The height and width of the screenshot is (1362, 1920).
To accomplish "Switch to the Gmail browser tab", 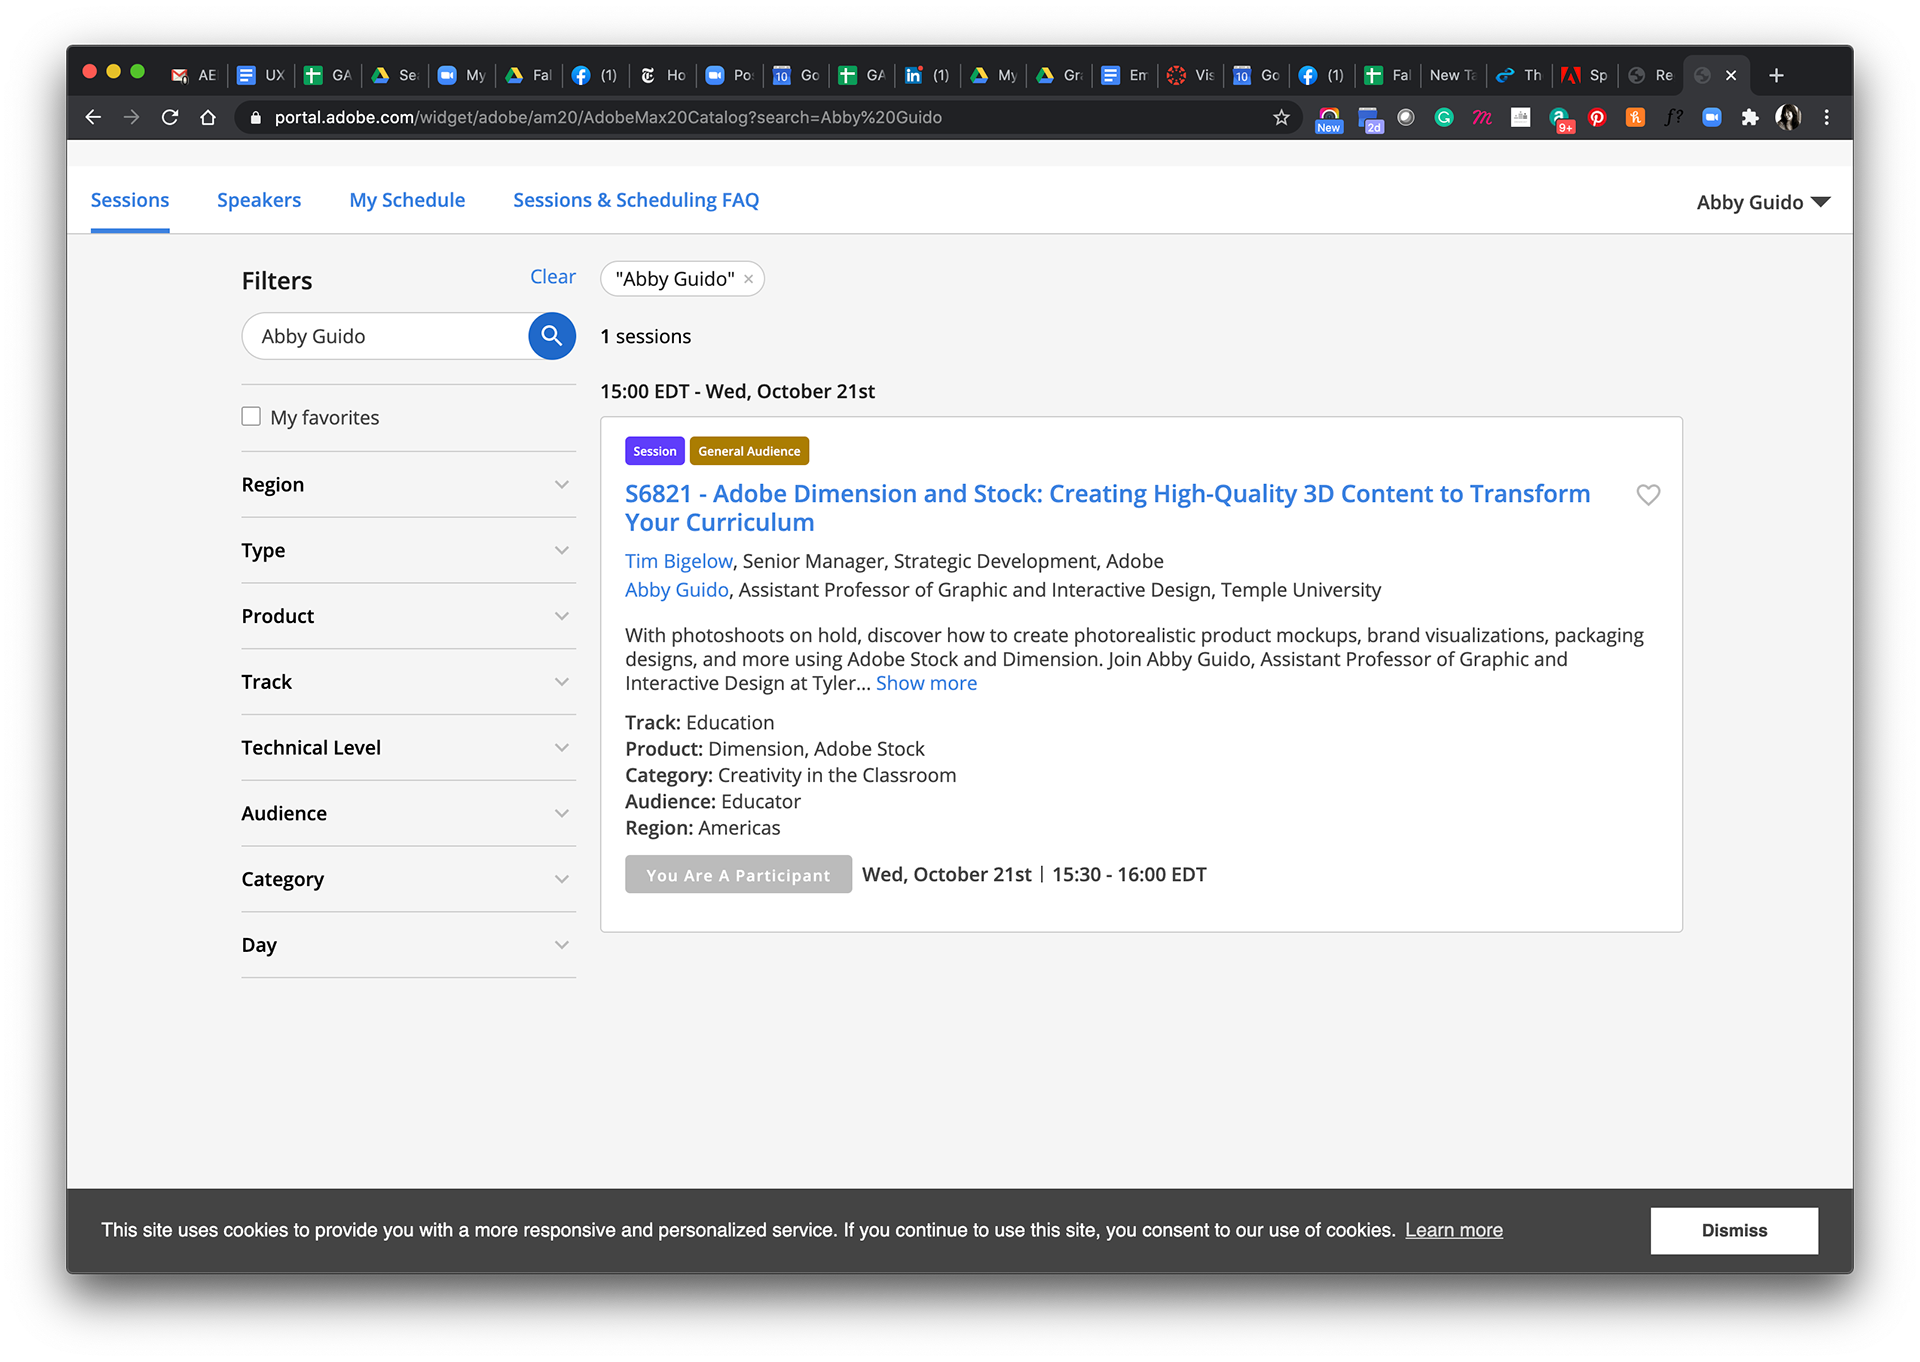I will 194,75.
